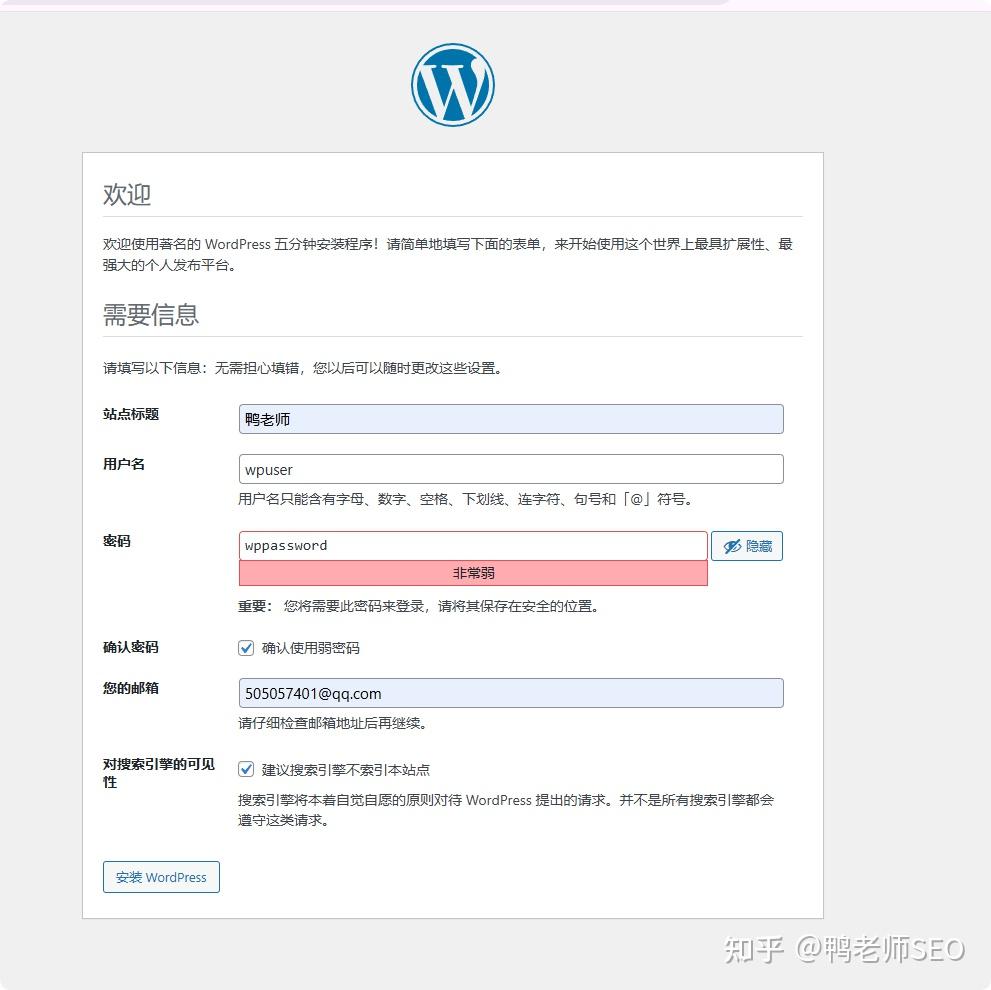Click the 非常弱 password strength indicator
The height and width of the screenshot is (990, 991).
pos(472,572)
